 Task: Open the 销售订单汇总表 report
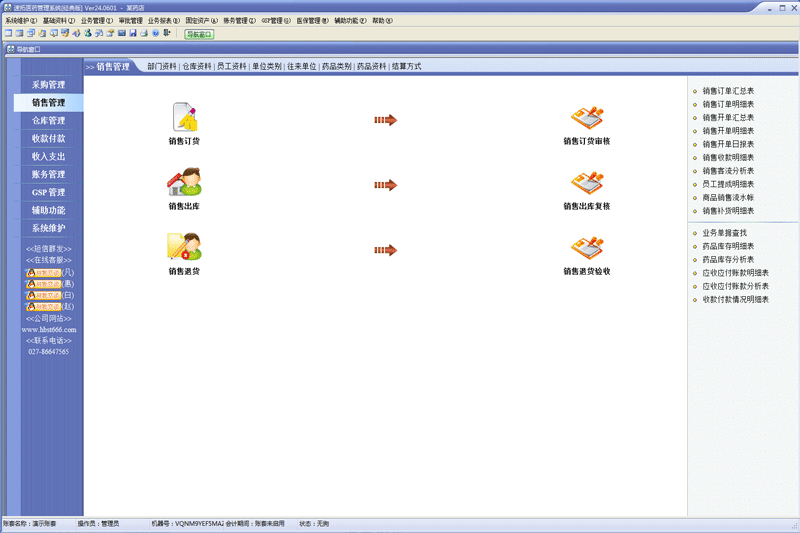point(728,91)
